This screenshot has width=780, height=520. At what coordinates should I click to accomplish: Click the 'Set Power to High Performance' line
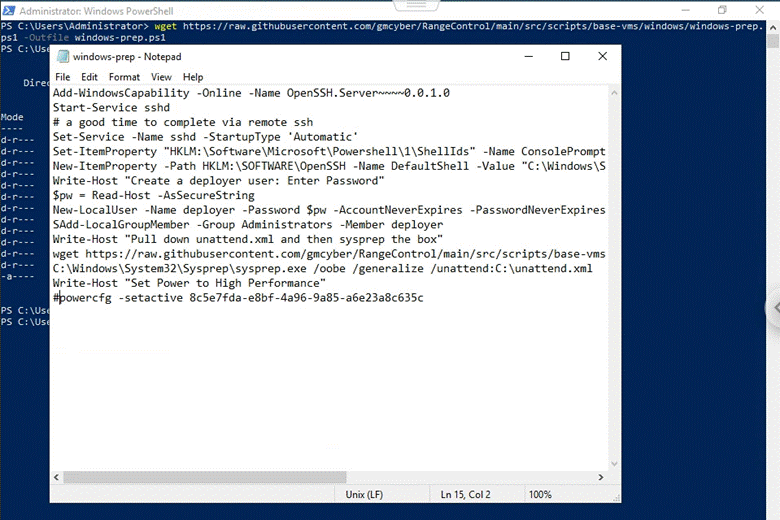[x=190, y=283]
